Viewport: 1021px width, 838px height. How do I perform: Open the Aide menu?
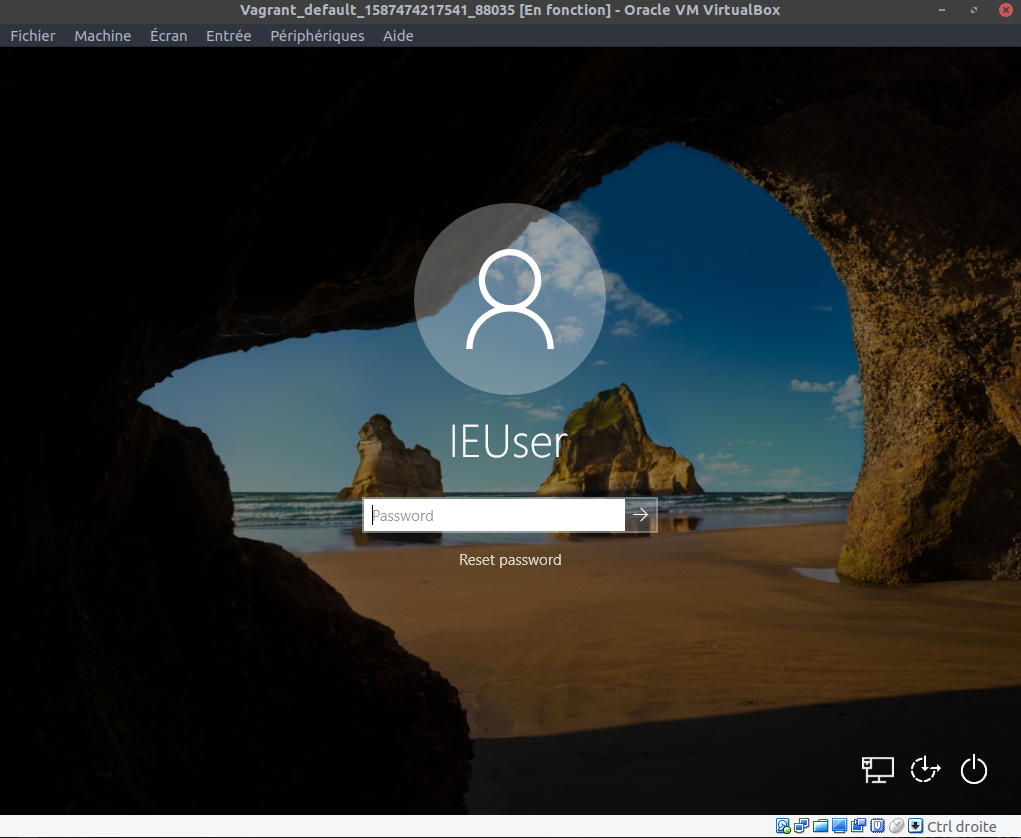(x=398, y=36)
